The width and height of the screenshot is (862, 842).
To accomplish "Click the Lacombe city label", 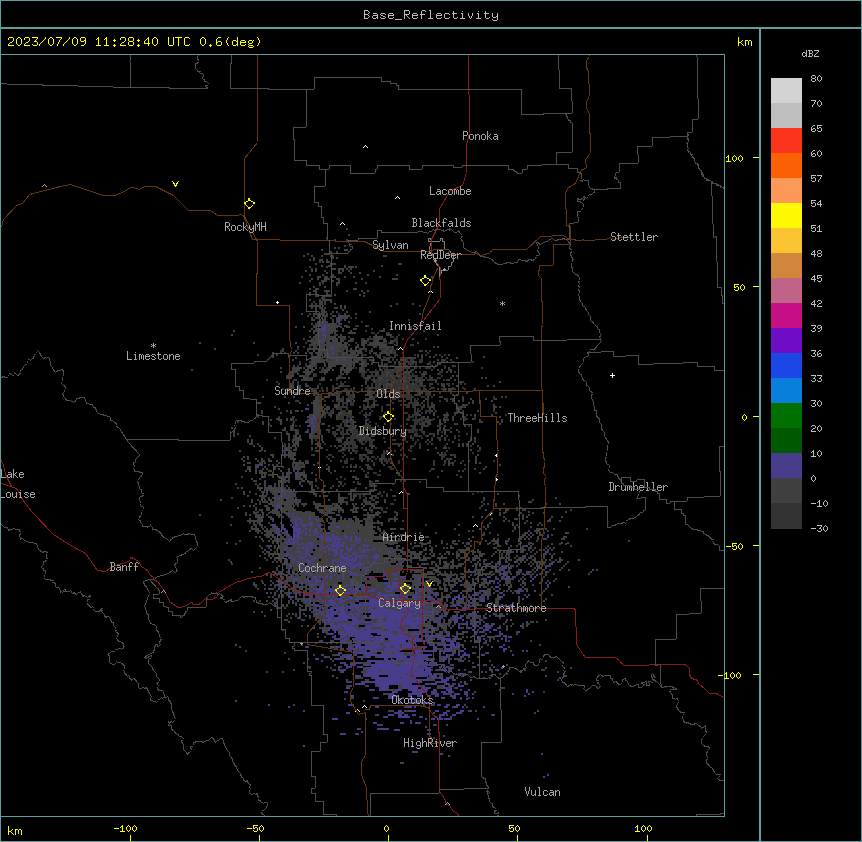I will [450, 191].
